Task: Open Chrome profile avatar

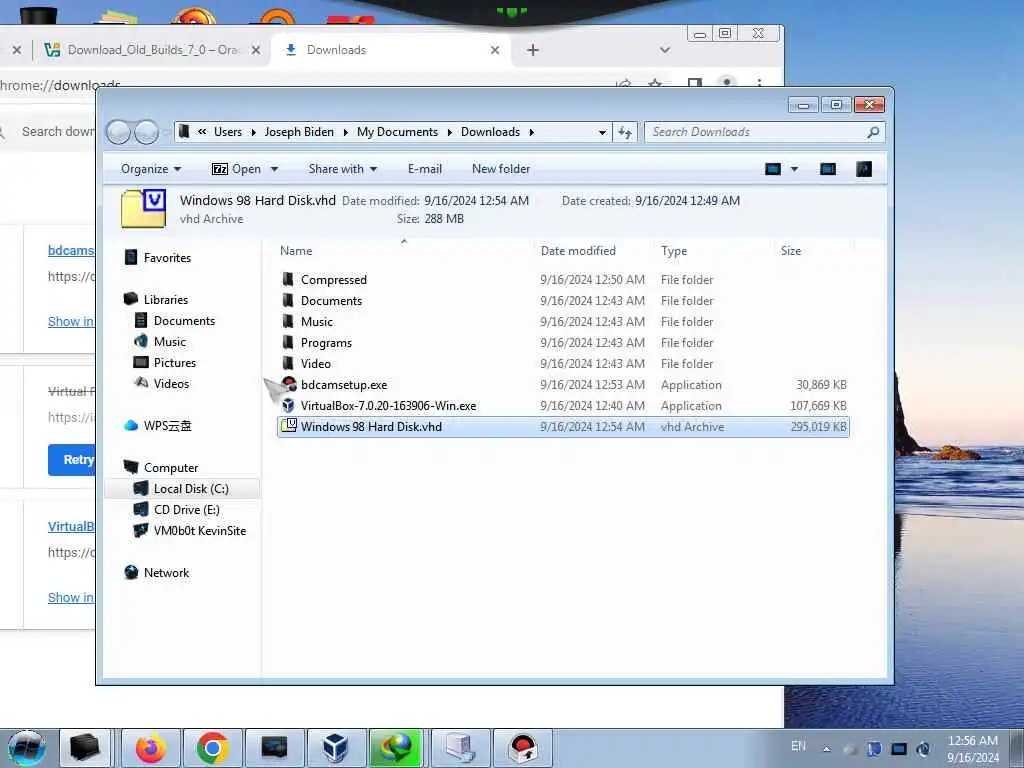Action: [726, 83]
